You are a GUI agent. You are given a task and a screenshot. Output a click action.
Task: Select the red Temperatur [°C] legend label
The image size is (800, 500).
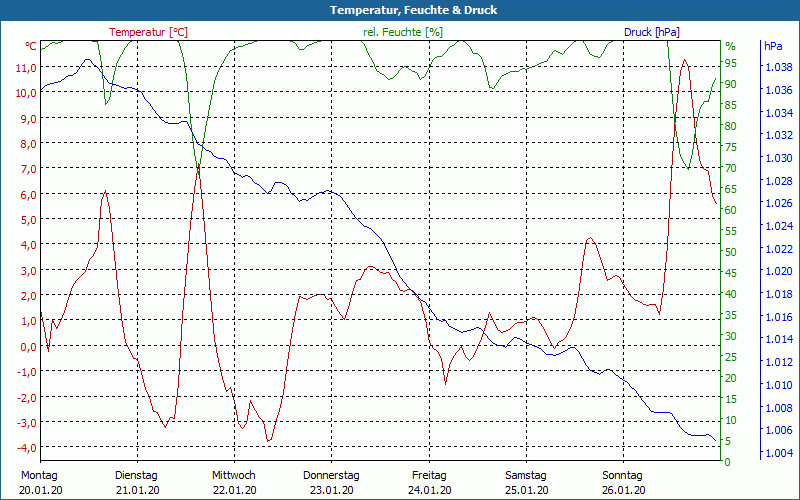pyautogui.click(x=148, y=32)
